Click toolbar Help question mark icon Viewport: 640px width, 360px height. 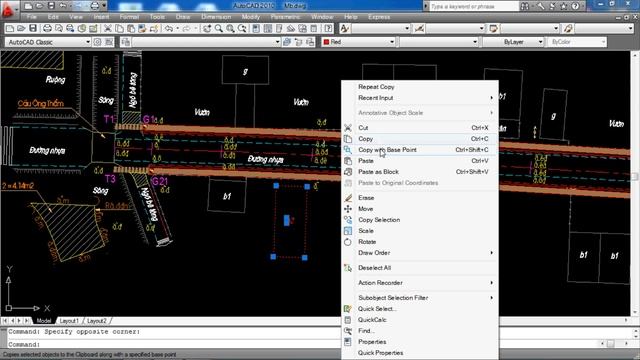328,28
